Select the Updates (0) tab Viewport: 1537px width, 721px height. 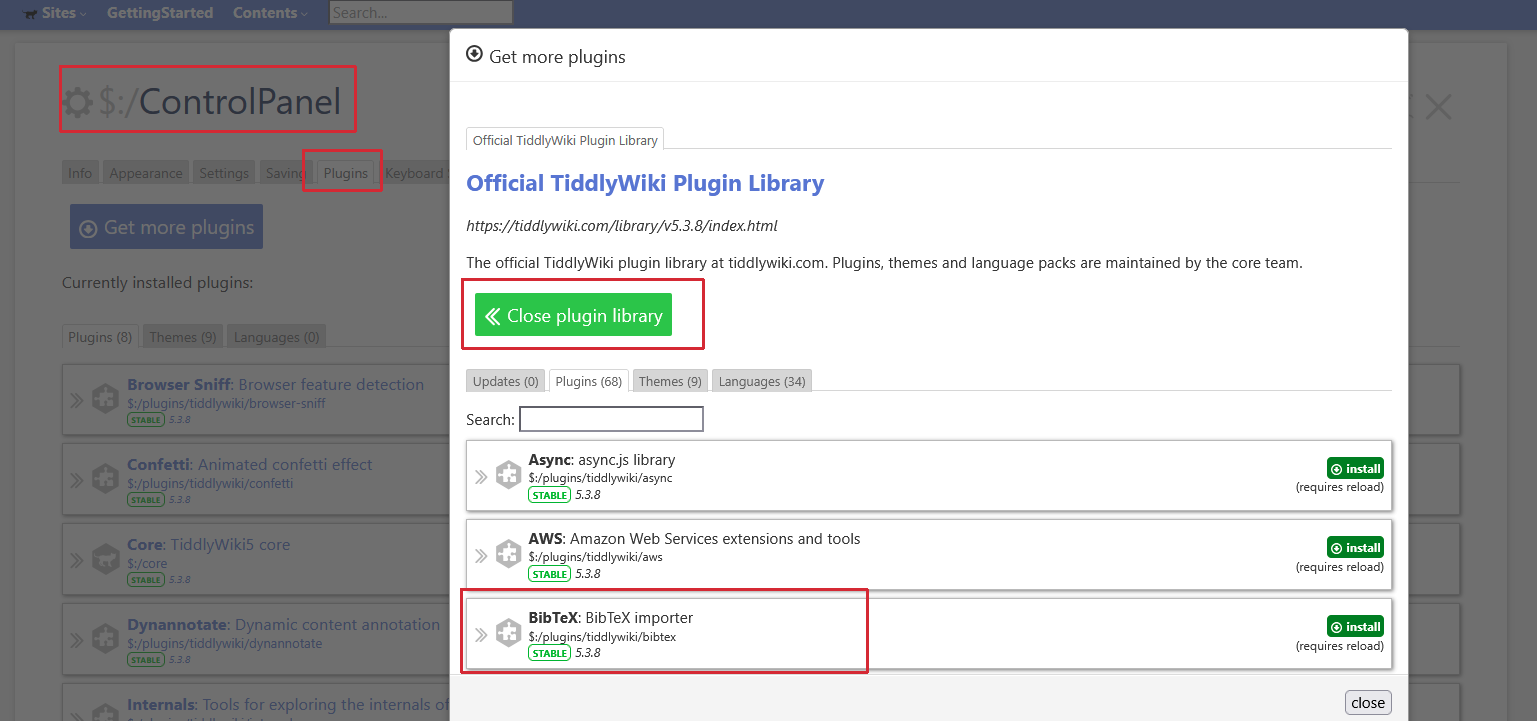click(505, 381)
